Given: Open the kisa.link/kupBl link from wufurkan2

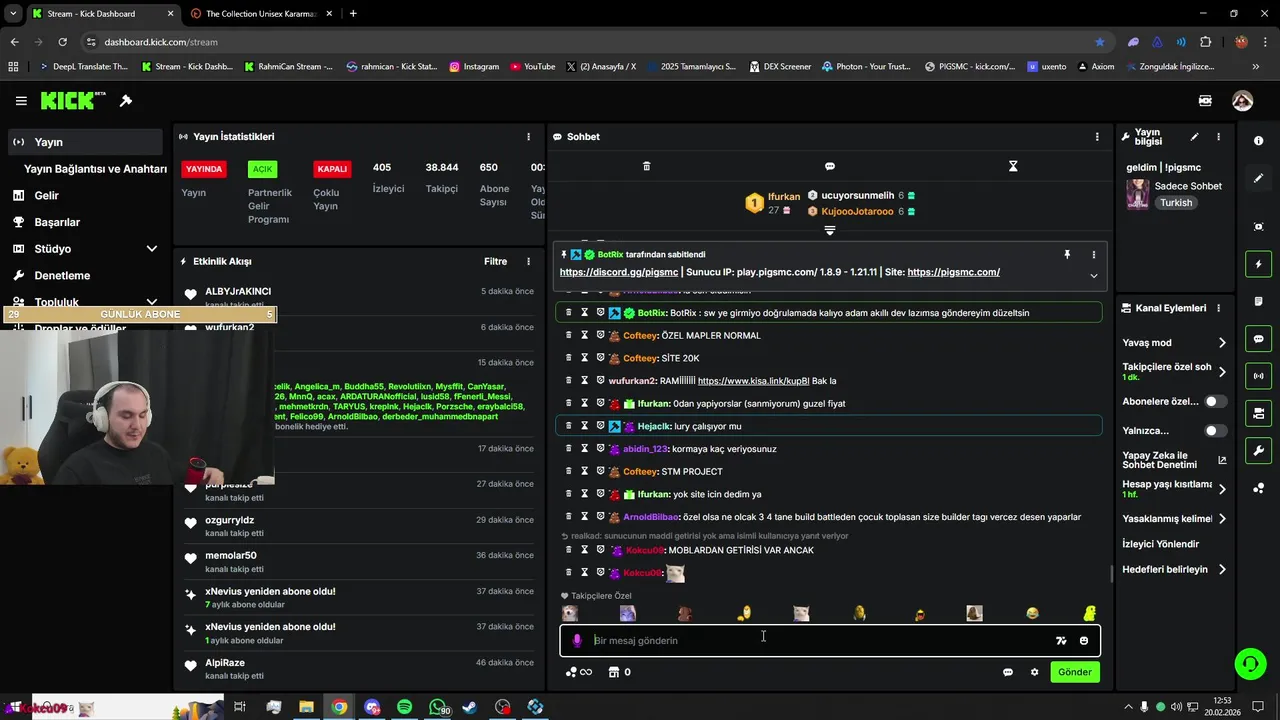Looking at the screenshot, I should tap(753, 381).
